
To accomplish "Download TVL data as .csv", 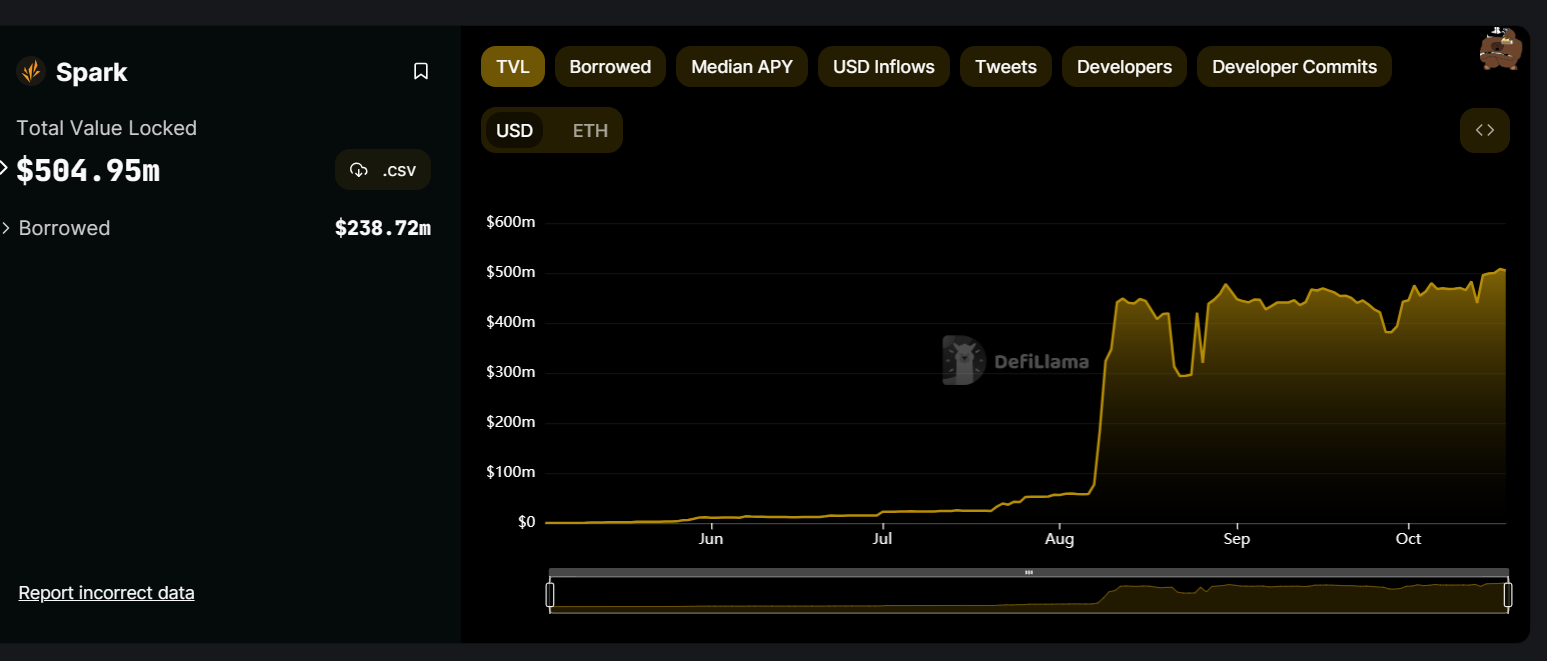I will tap(383, 170).
